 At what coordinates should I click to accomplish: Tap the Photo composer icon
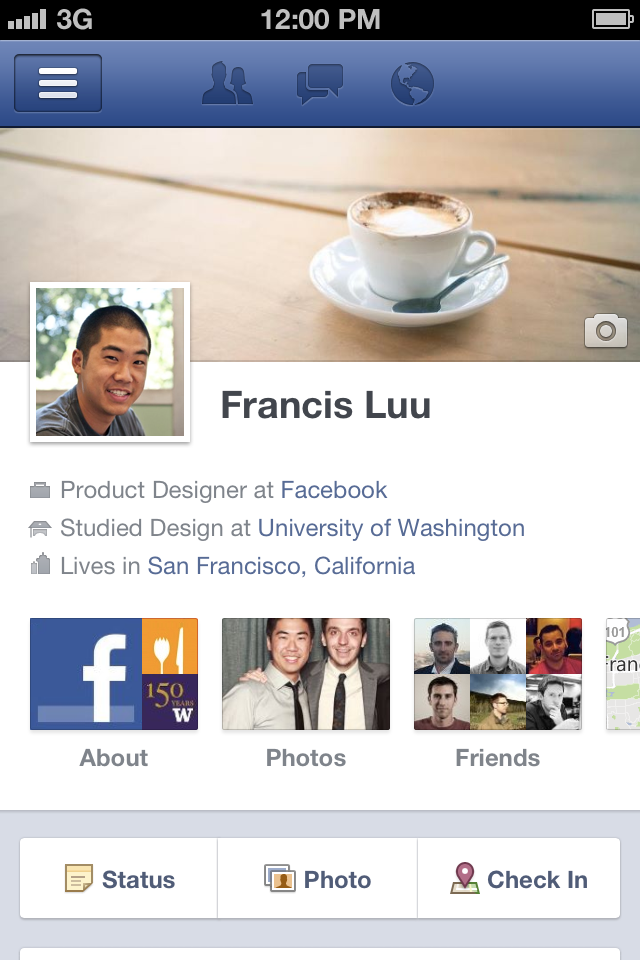point(280,878)
